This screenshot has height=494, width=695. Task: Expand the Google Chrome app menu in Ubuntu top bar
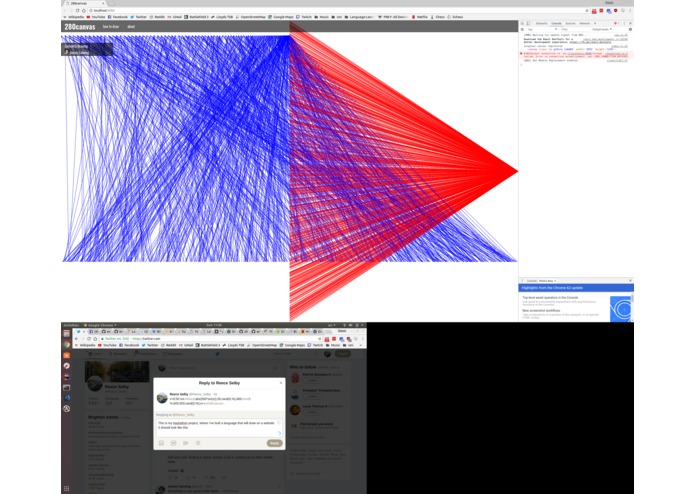tap(100, 325)
